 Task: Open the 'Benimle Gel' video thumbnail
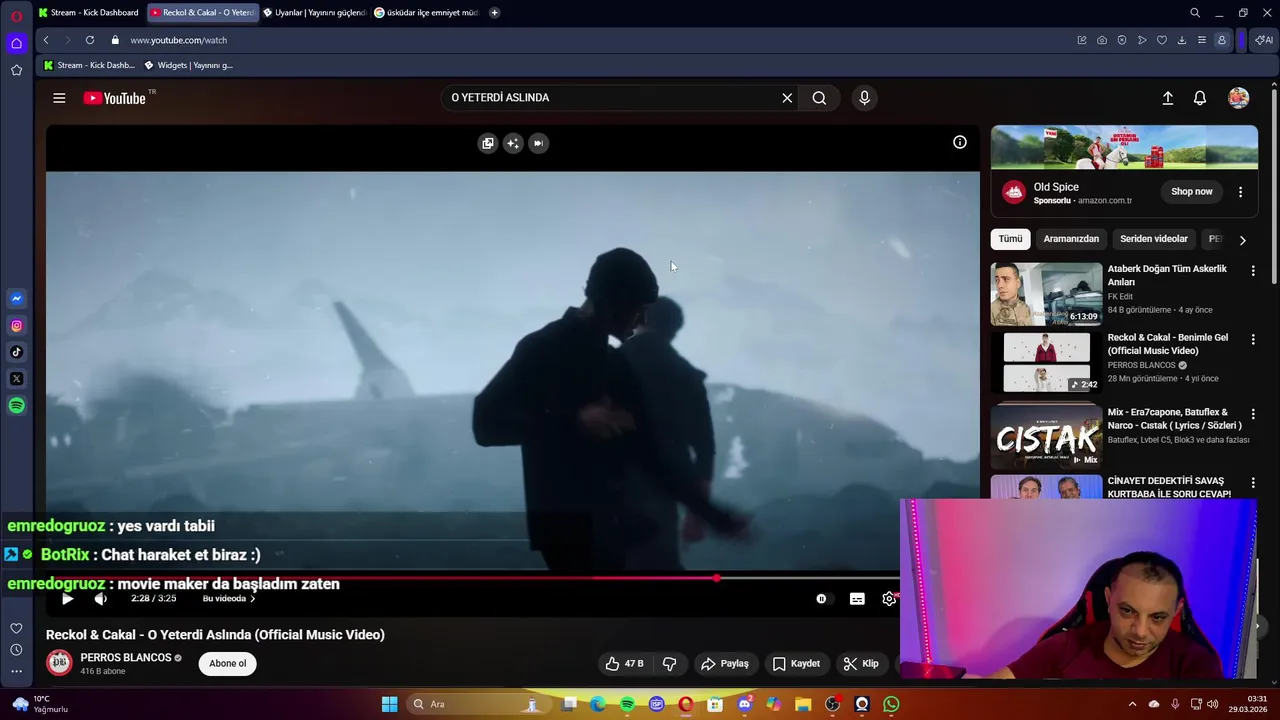coord(1046,363)
